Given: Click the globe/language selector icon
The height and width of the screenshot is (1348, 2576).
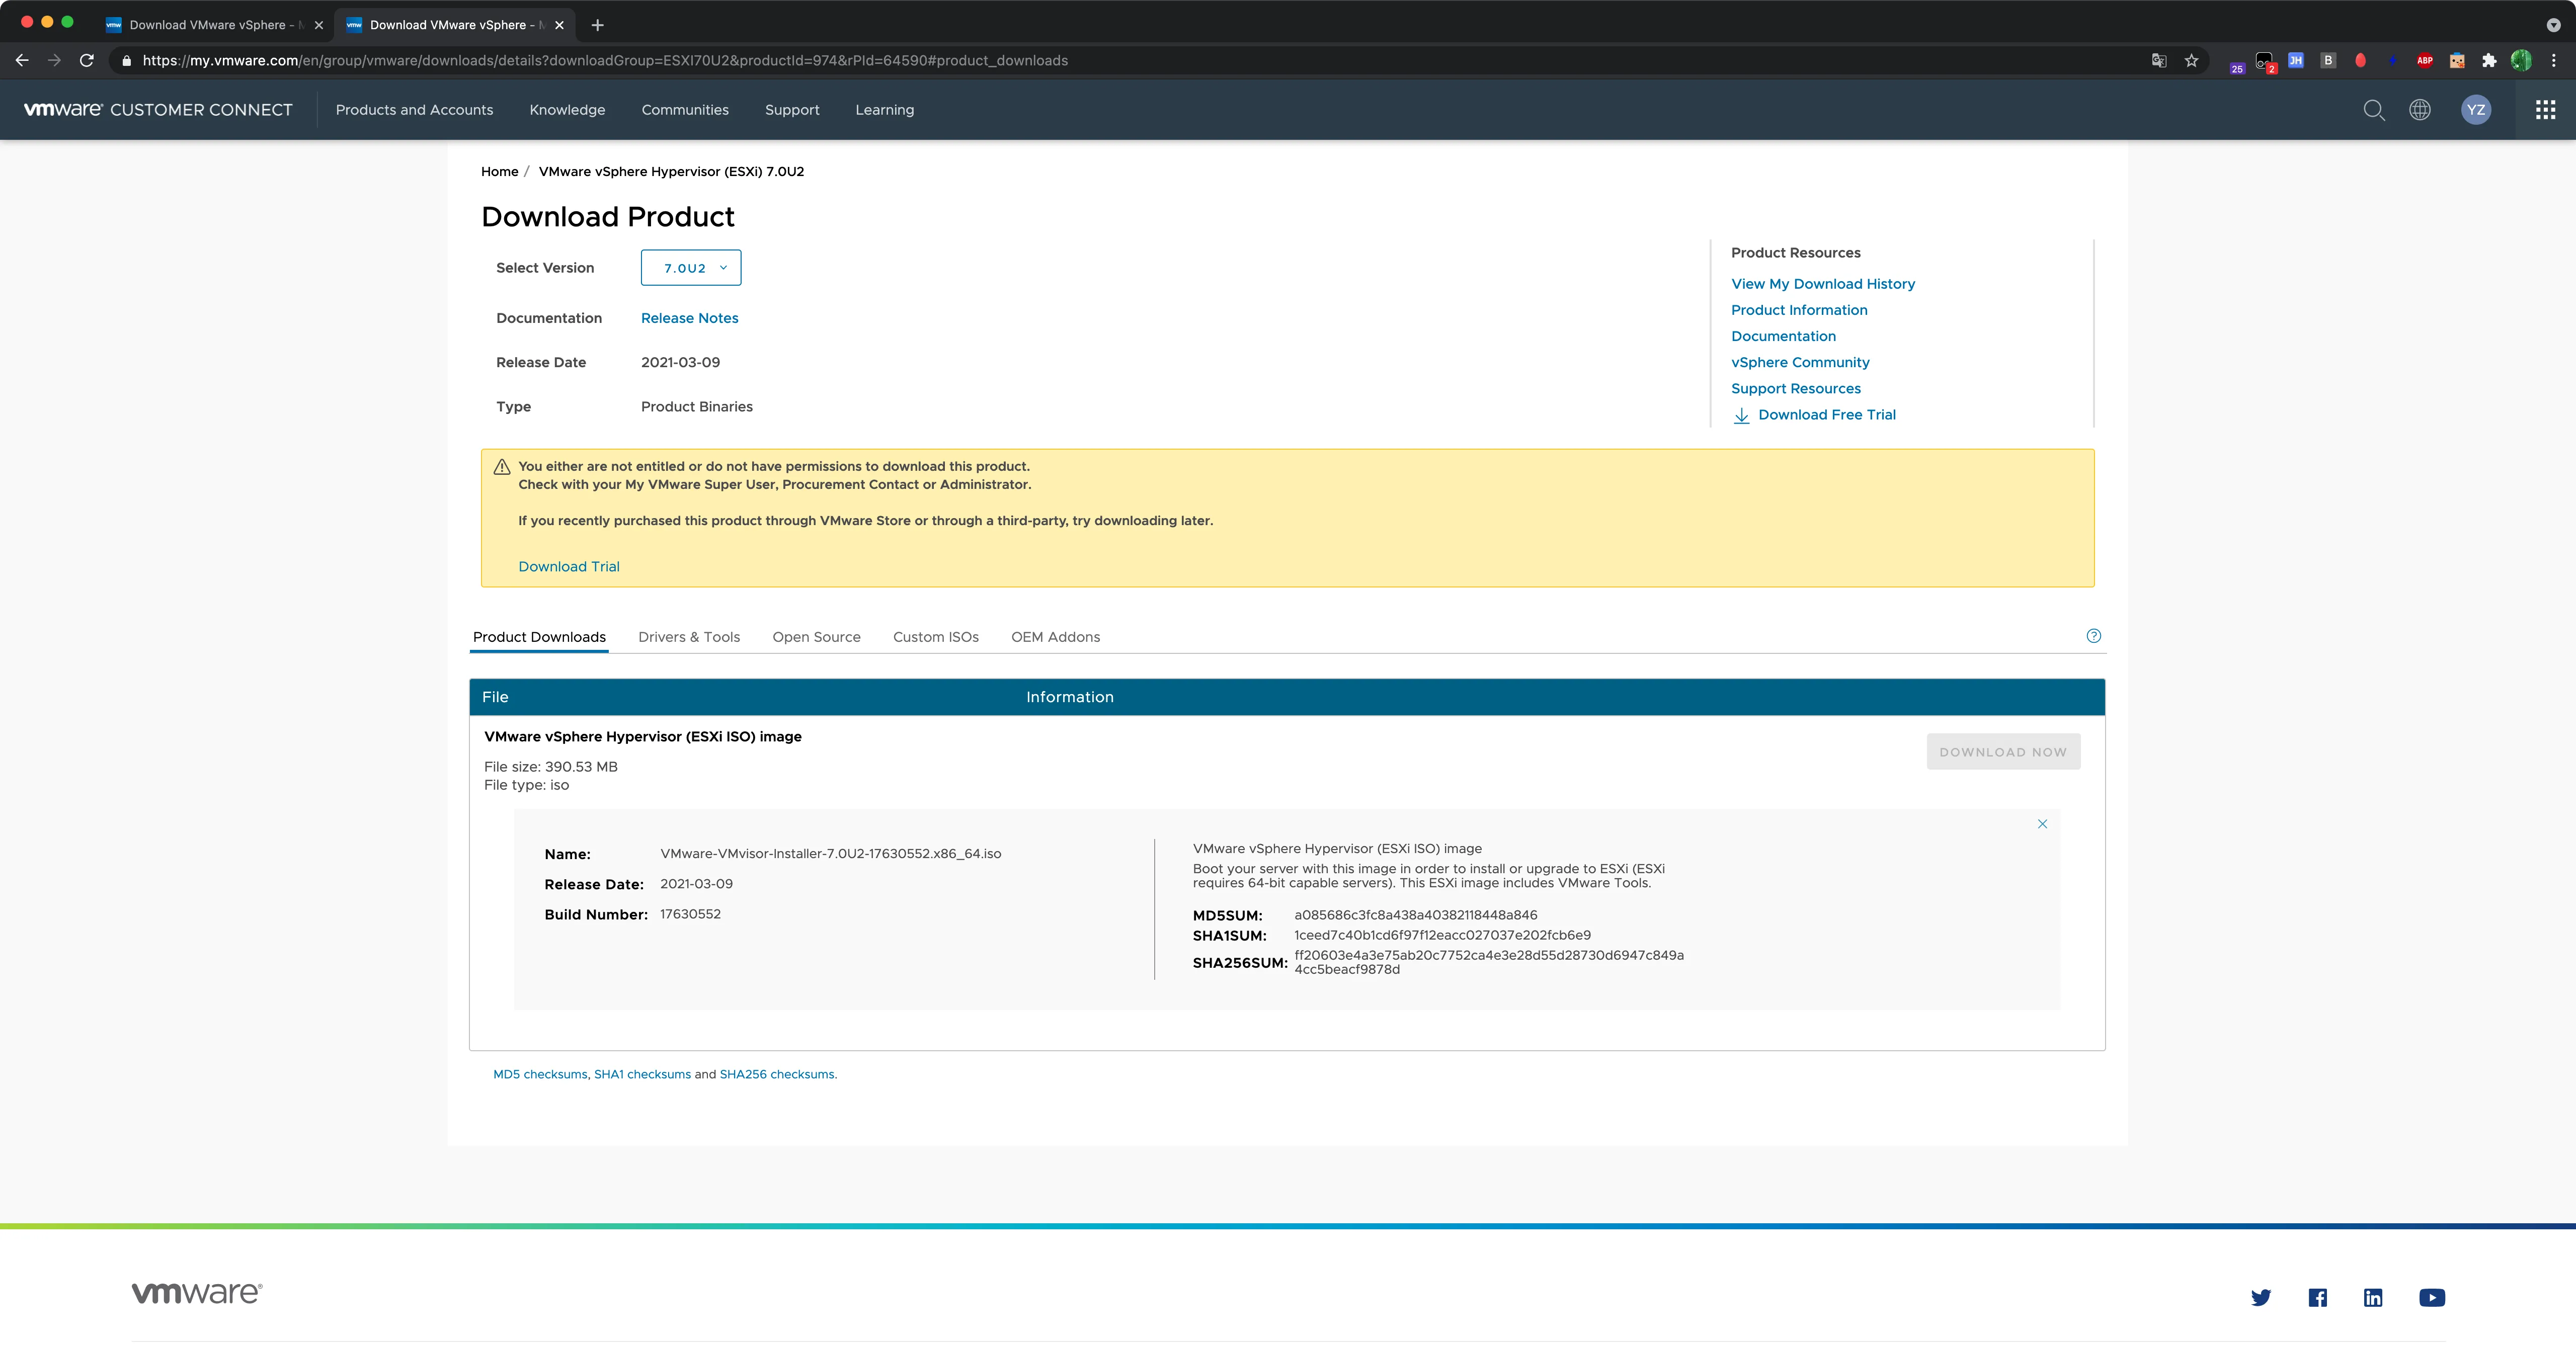Looking at the screenshot, I should pos(2421,109).
